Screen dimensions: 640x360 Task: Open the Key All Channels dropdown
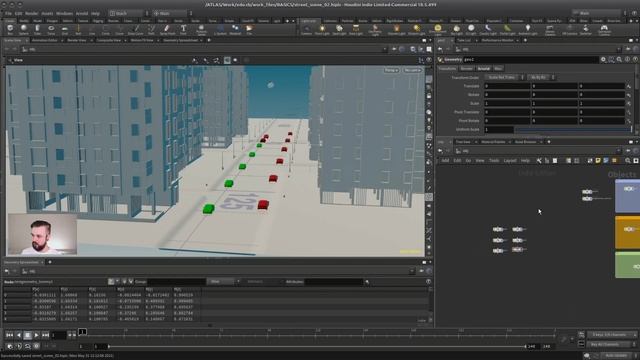click(611, 344)
